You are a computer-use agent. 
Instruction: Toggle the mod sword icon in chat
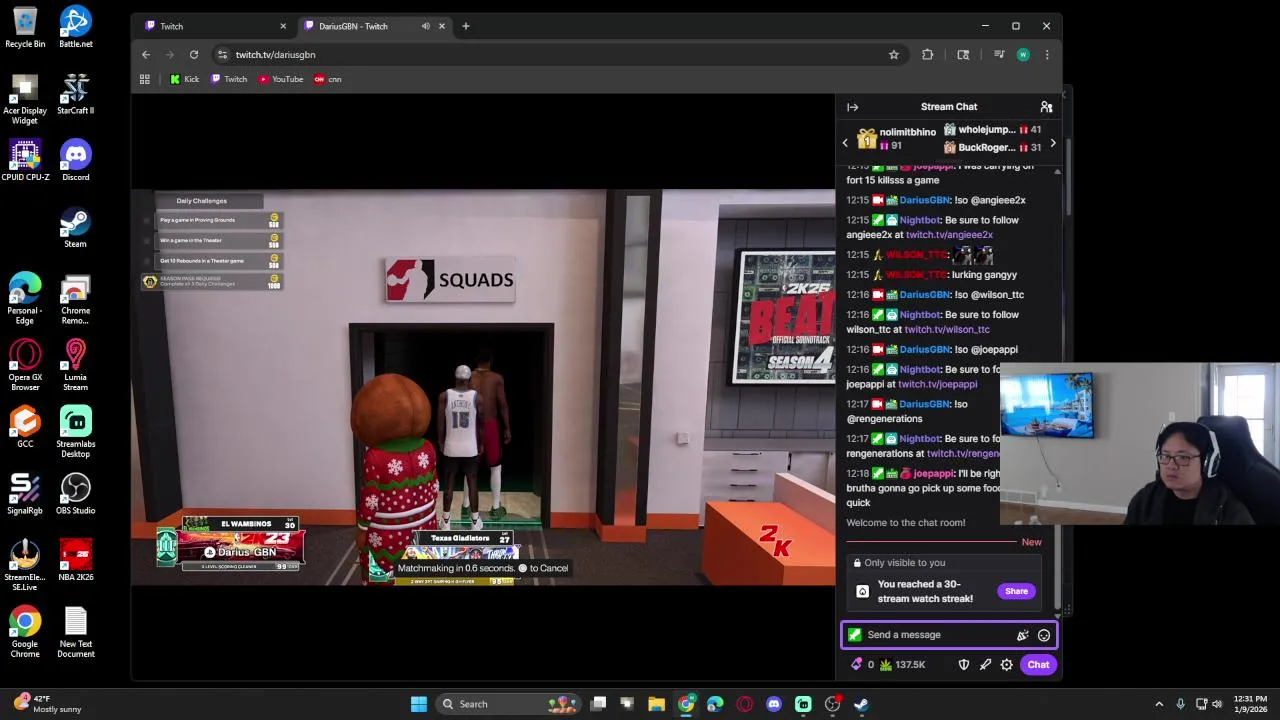click(x=985, y=665)
